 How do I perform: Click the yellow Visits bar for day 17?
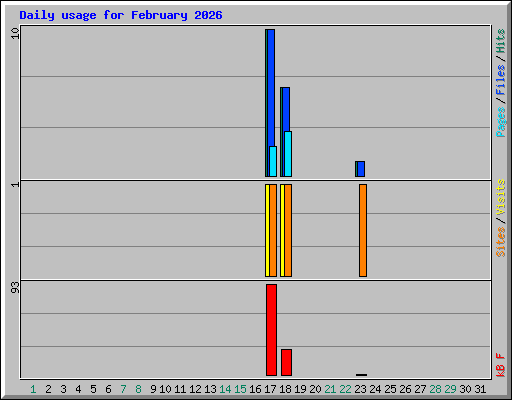point(267,230)
